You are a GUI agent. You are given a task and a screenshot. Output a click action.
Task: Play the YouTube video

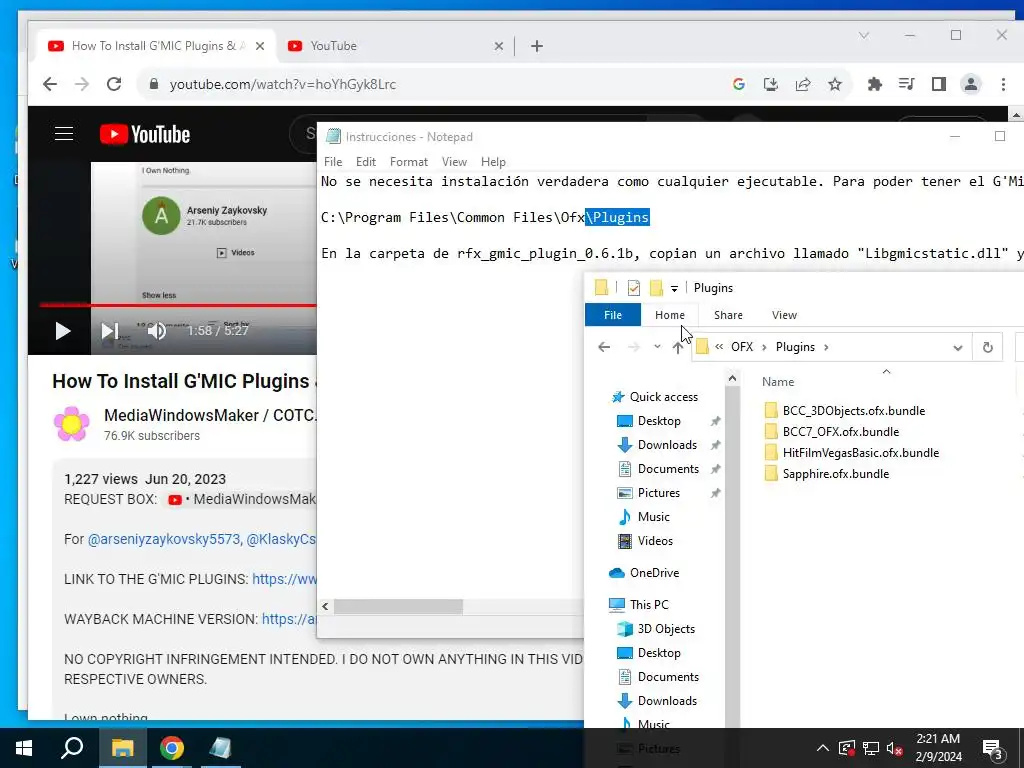click(x=62, y=331)
